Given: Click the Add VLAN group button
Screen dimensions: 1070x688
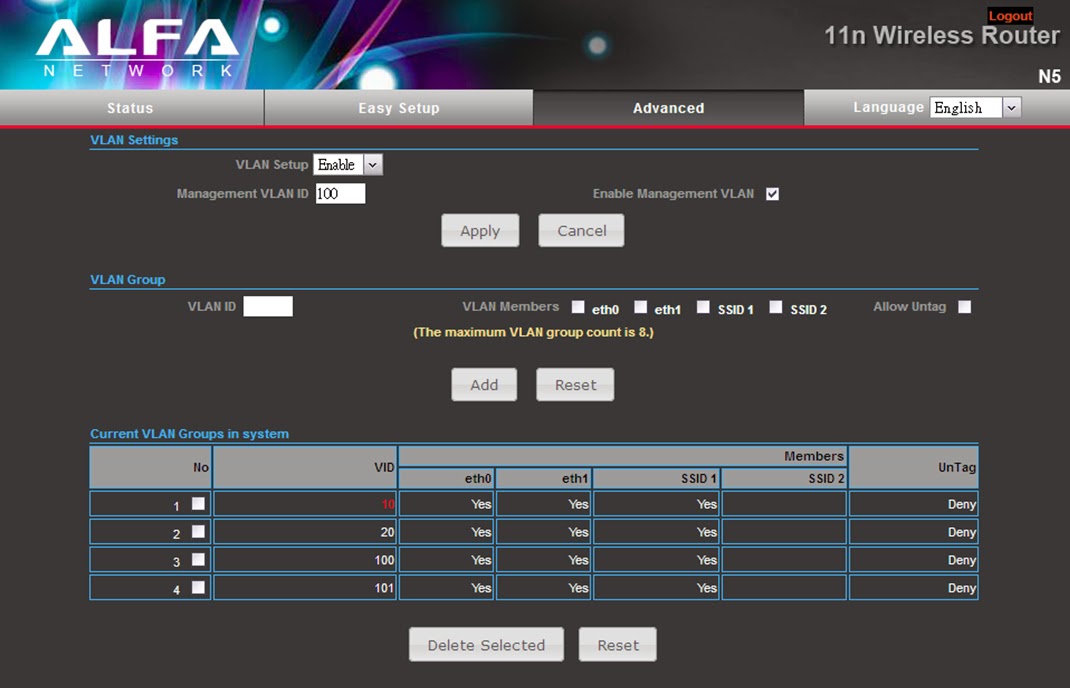Looking at the screenshot, I should point(484,385).
